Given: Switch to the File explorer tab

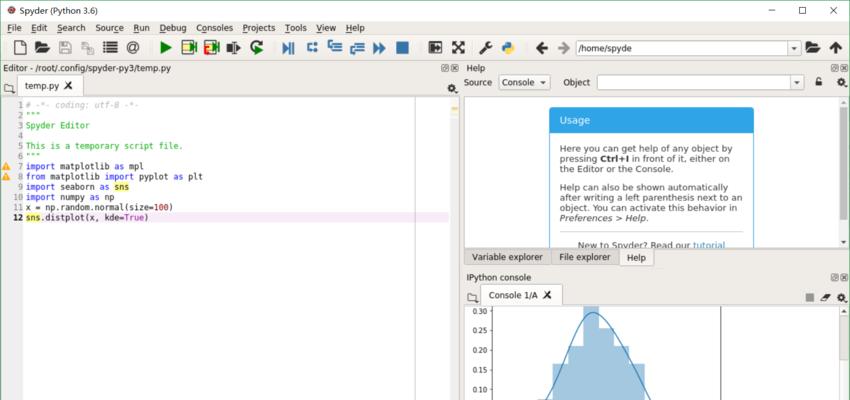Looking at the screenshot, I should point(584,257).
